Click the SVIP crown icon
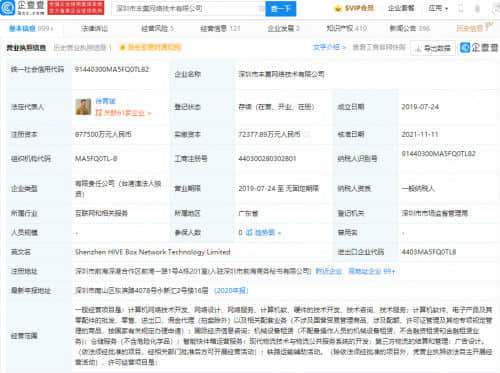The image size is (500, 373). (338, 8)
